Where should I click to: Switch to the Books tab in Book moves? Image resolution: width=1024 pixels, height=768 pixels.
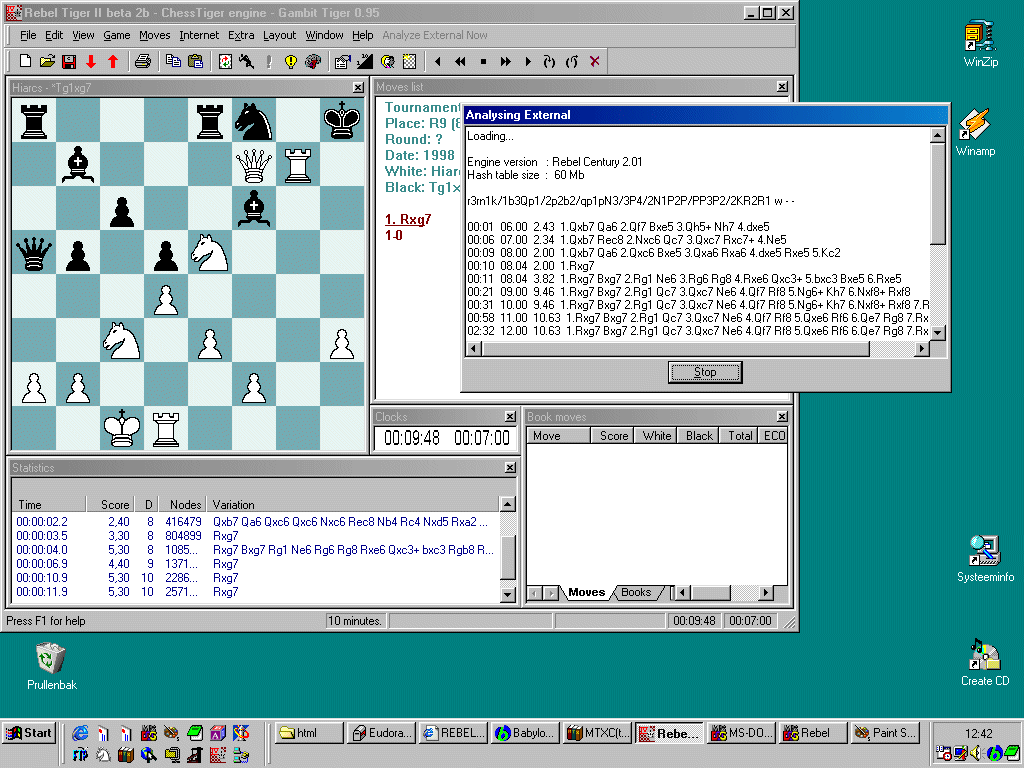(636, 592)
